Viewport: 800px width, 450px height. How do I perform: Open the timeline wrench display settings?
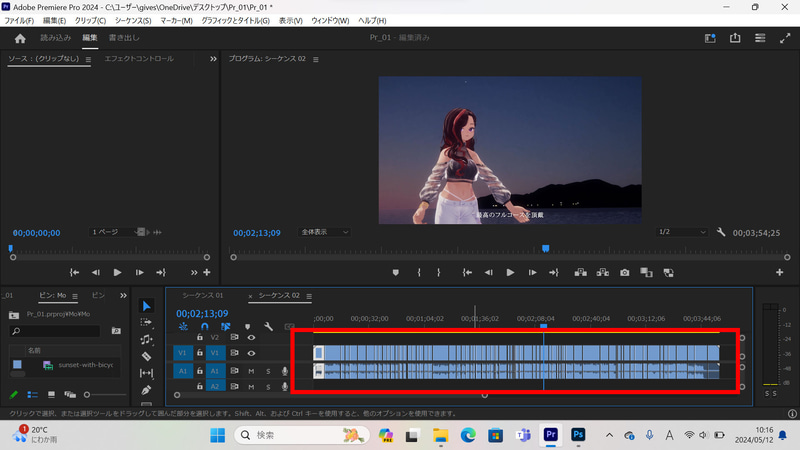point(267,326)
